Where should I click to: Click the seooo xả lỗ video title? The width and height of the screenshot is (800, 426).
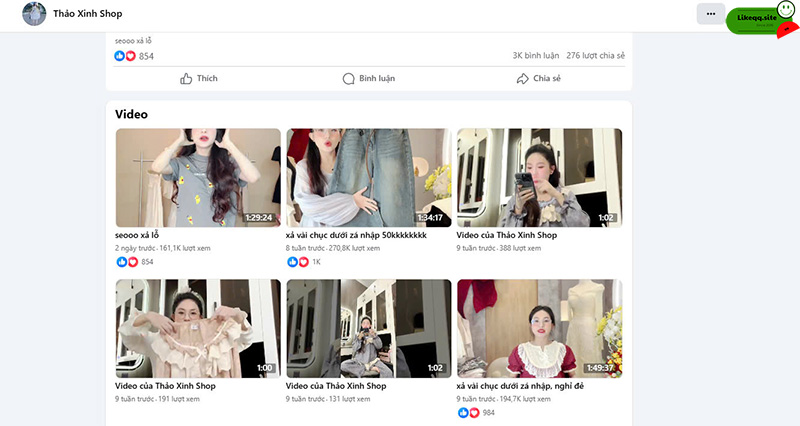coord(137,235)
